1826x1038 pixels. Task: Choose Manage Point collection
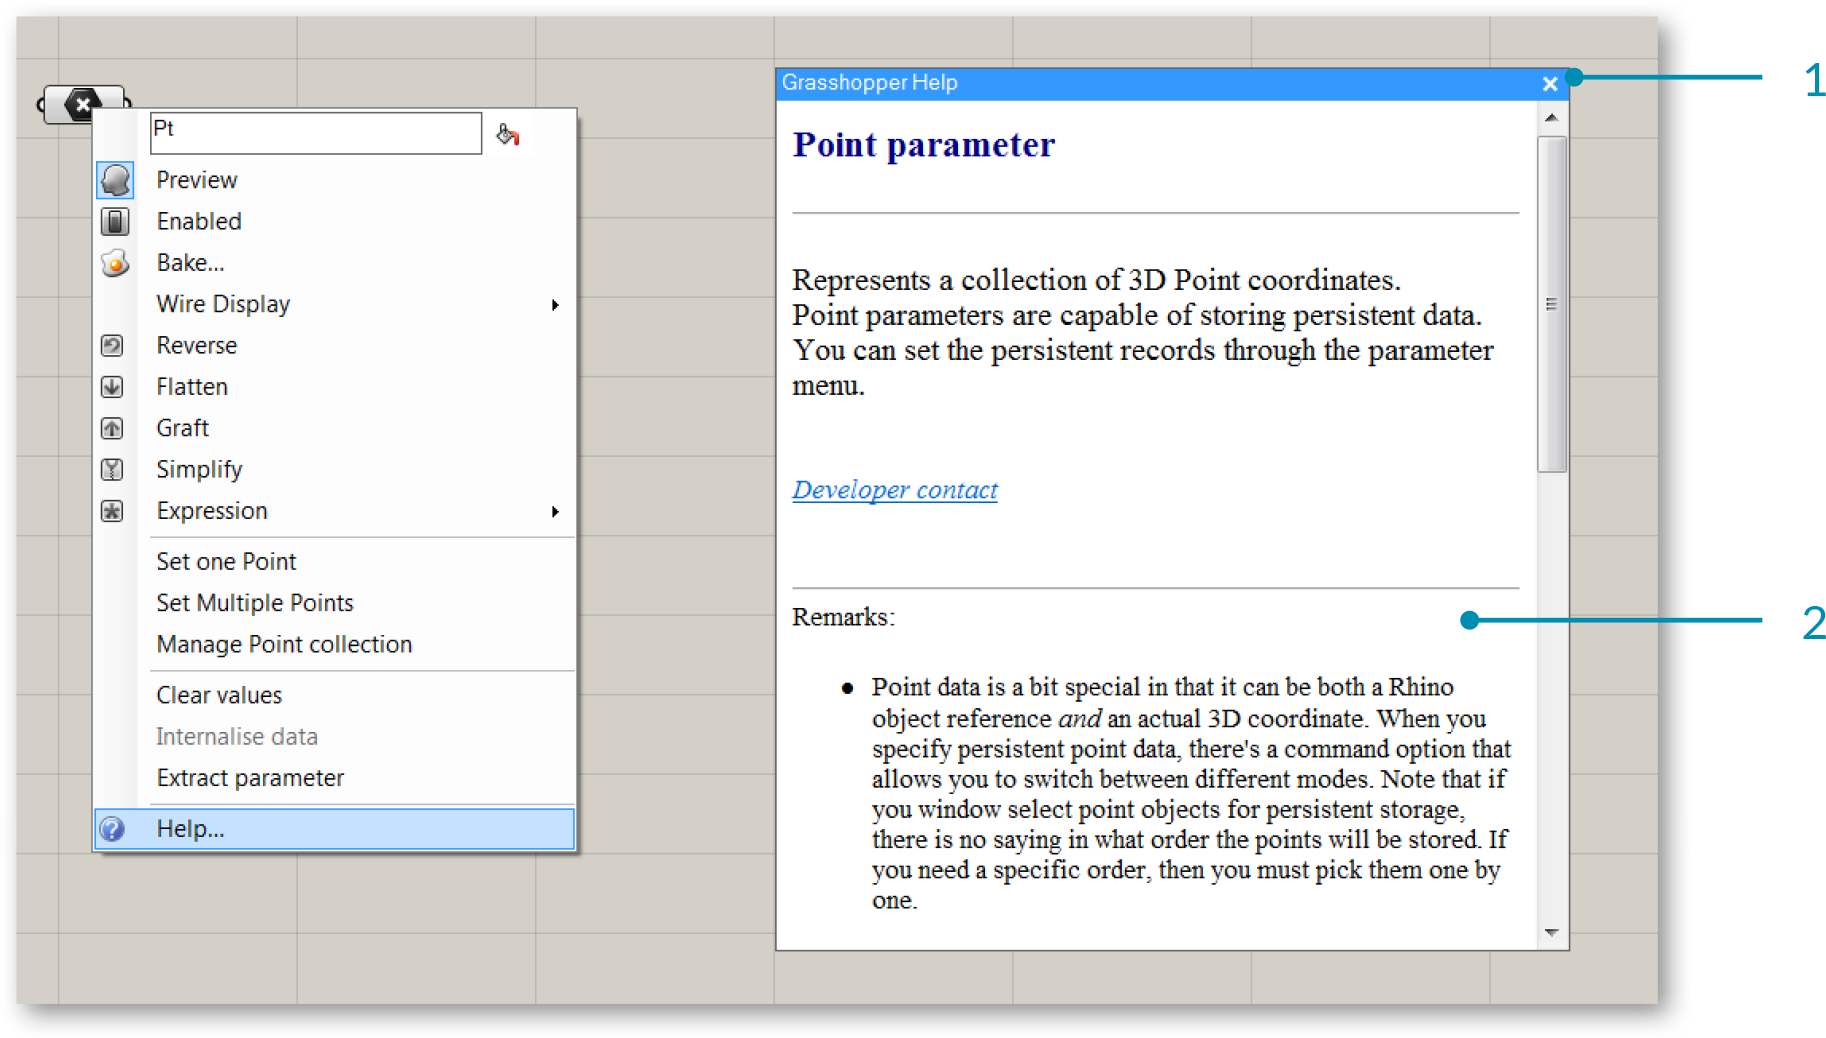click(x=284, y=645)
